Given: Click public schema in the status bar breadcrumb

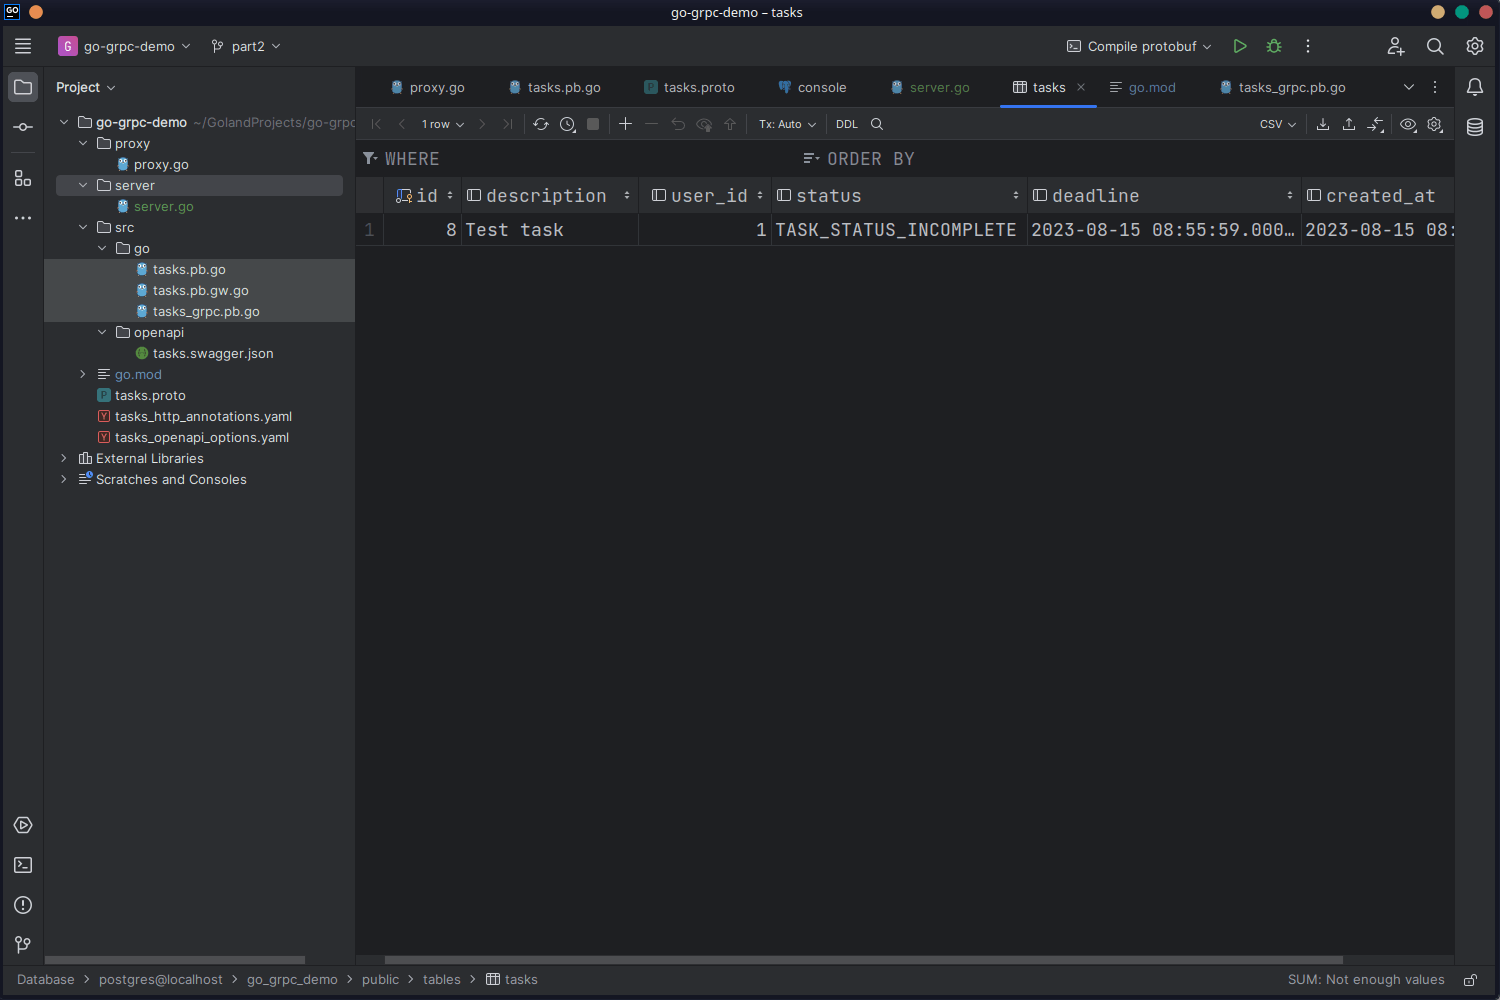Looking at the screenshot, I should point(380,979).
